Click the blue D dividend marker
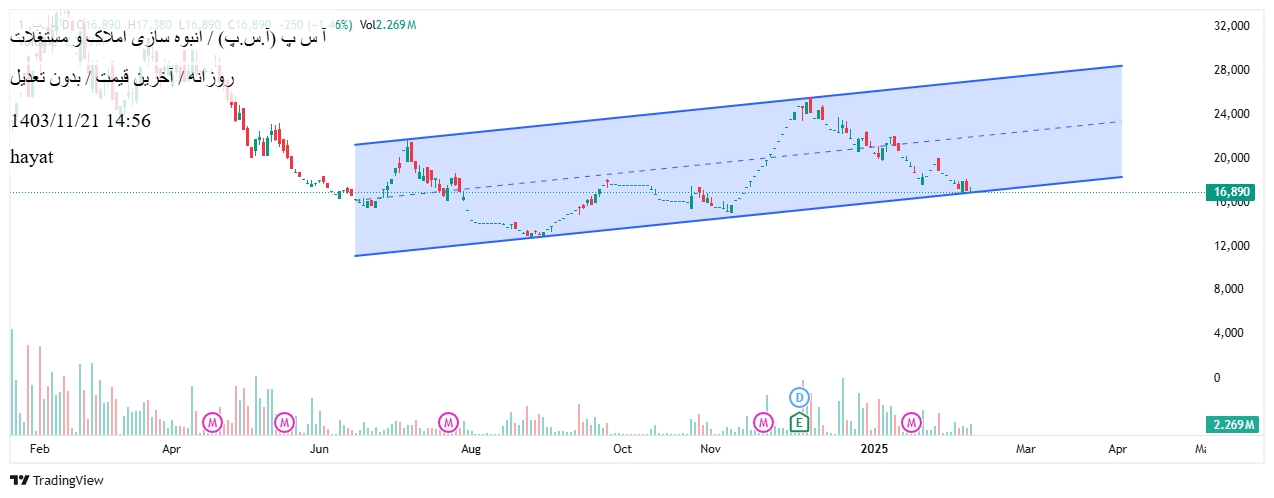Viewport: 1274px width, 498px height. (799, 397)
